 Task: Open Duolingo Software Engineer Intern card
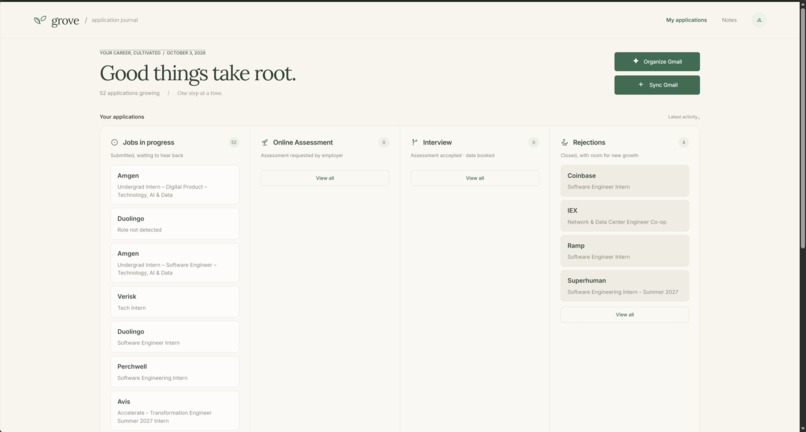(175, 337)
